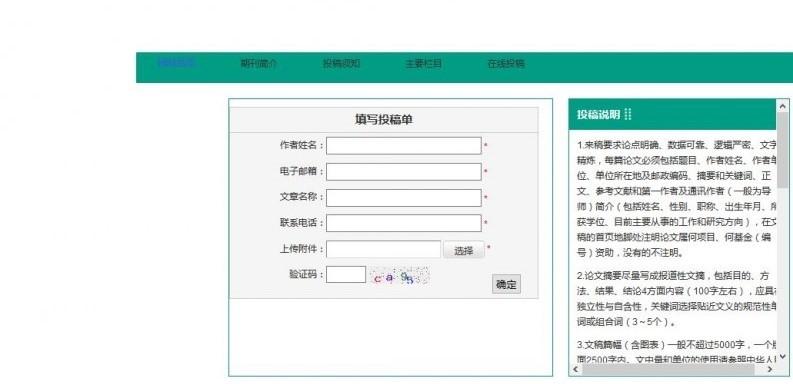Focus the 作者姓名 input field
The image size is (793, 384).
click(x=404, y=146)
